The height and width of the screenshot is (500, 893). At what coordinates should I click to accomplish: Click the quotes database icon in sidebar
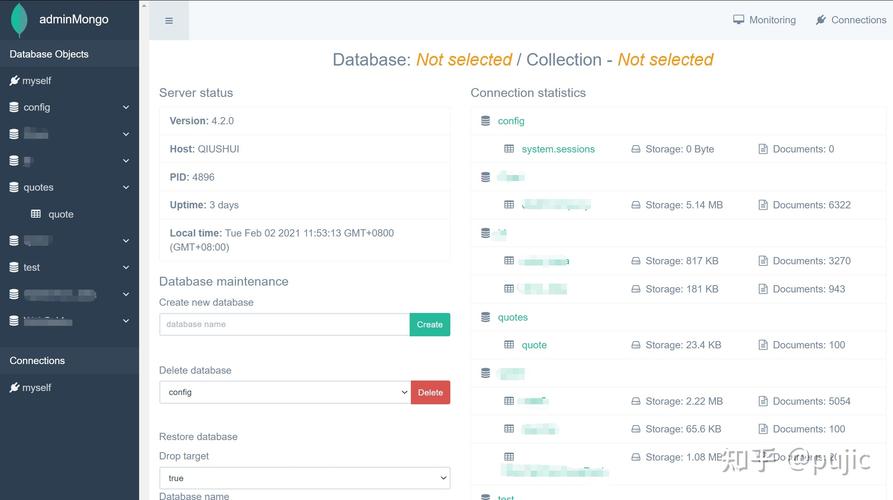(x=14, y=187)
